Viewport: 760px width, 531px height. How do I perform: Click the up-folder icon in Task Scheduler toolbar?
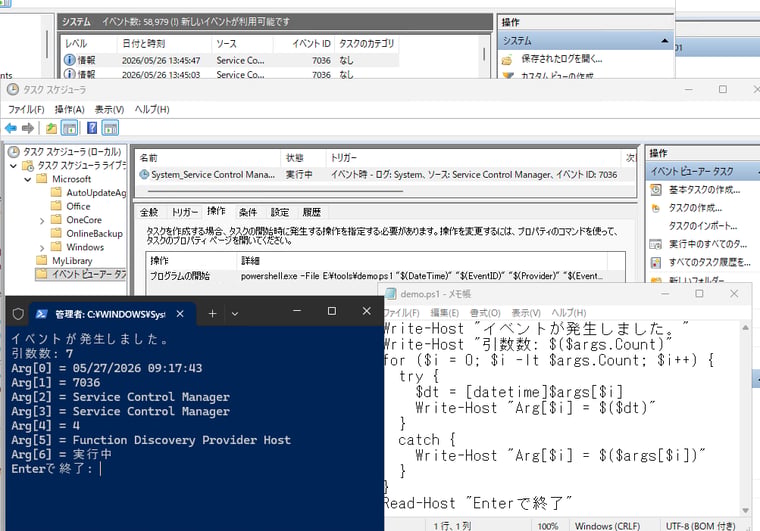coord(51,128)
